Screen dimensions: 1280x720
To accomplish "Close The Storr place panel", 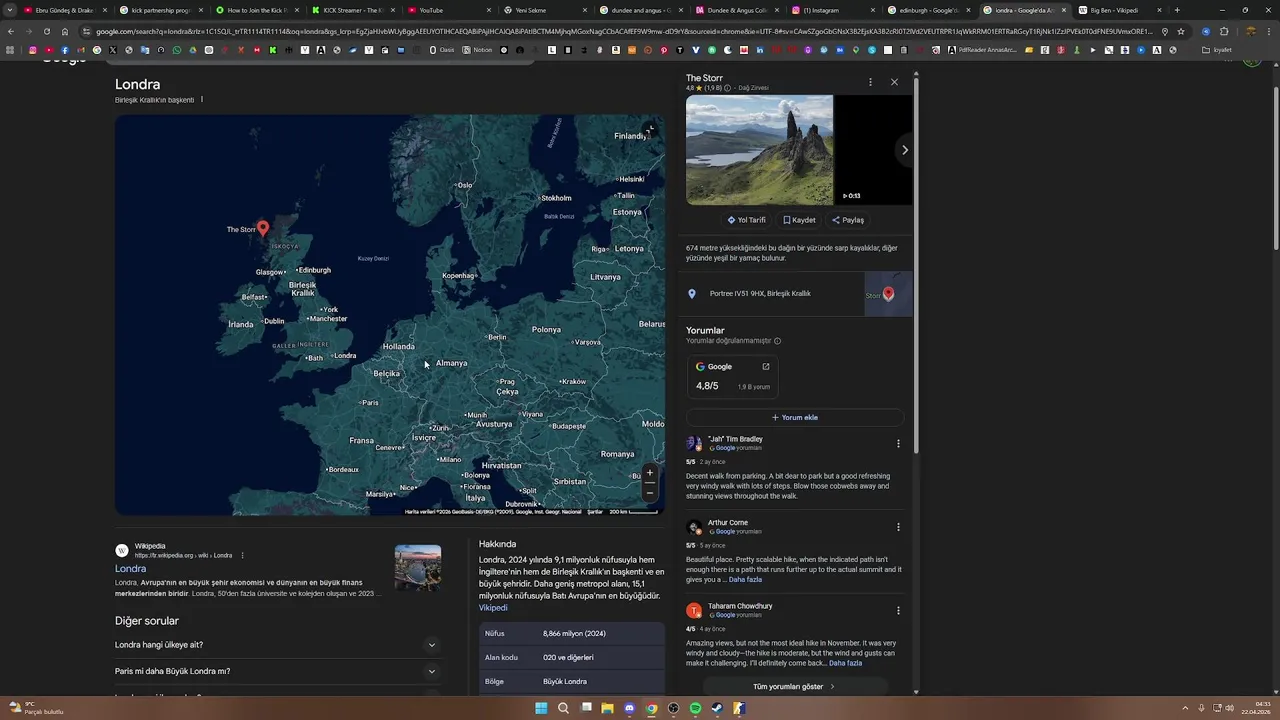I will (894, 82).
